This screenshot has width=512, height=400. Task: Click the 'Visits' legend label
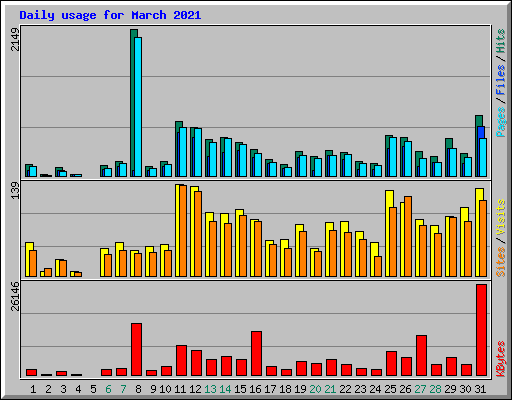pyautogui.click(x=500, y=218)
